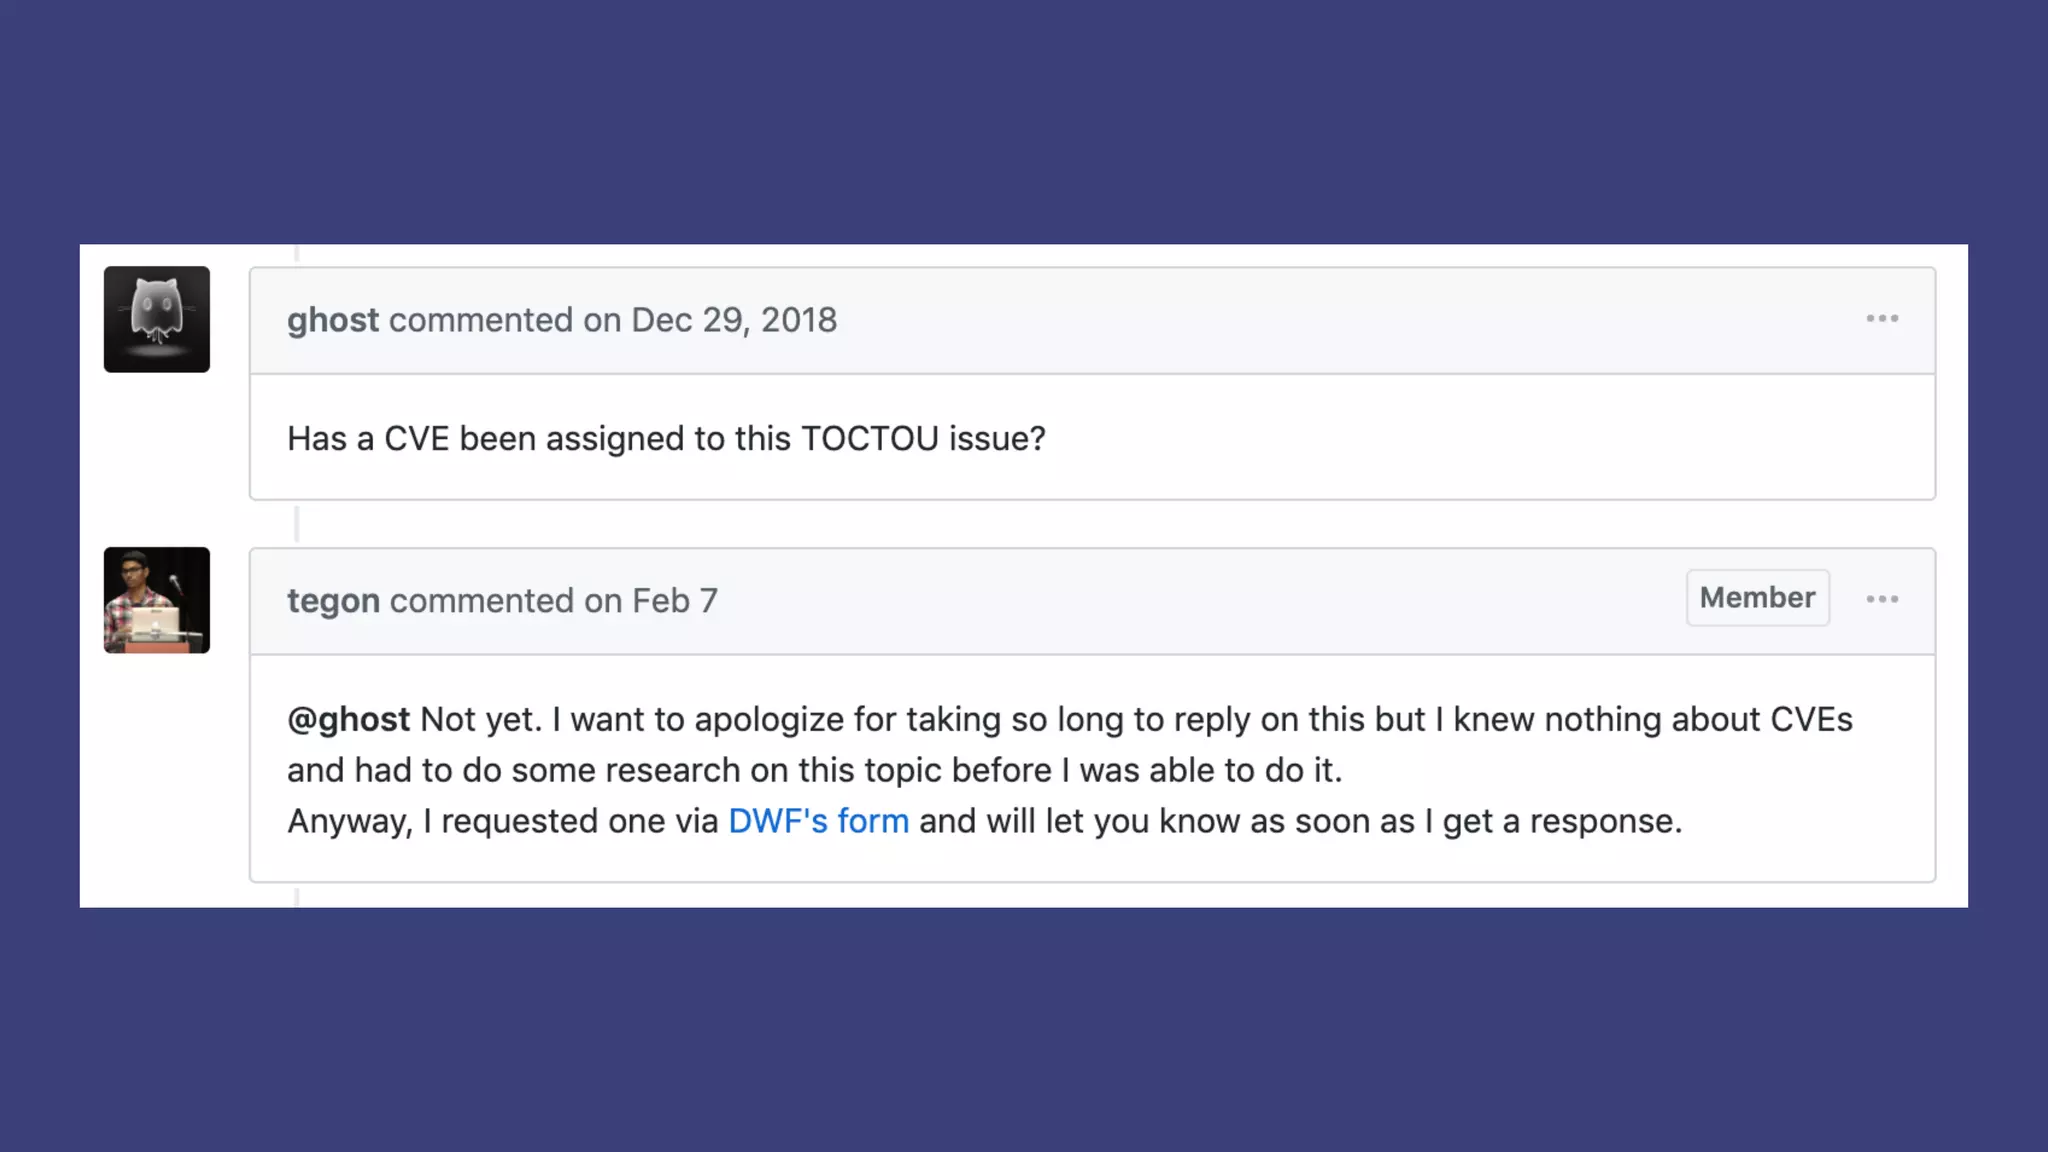Click tegon's profile avatar photo

(x=157, y=600)
